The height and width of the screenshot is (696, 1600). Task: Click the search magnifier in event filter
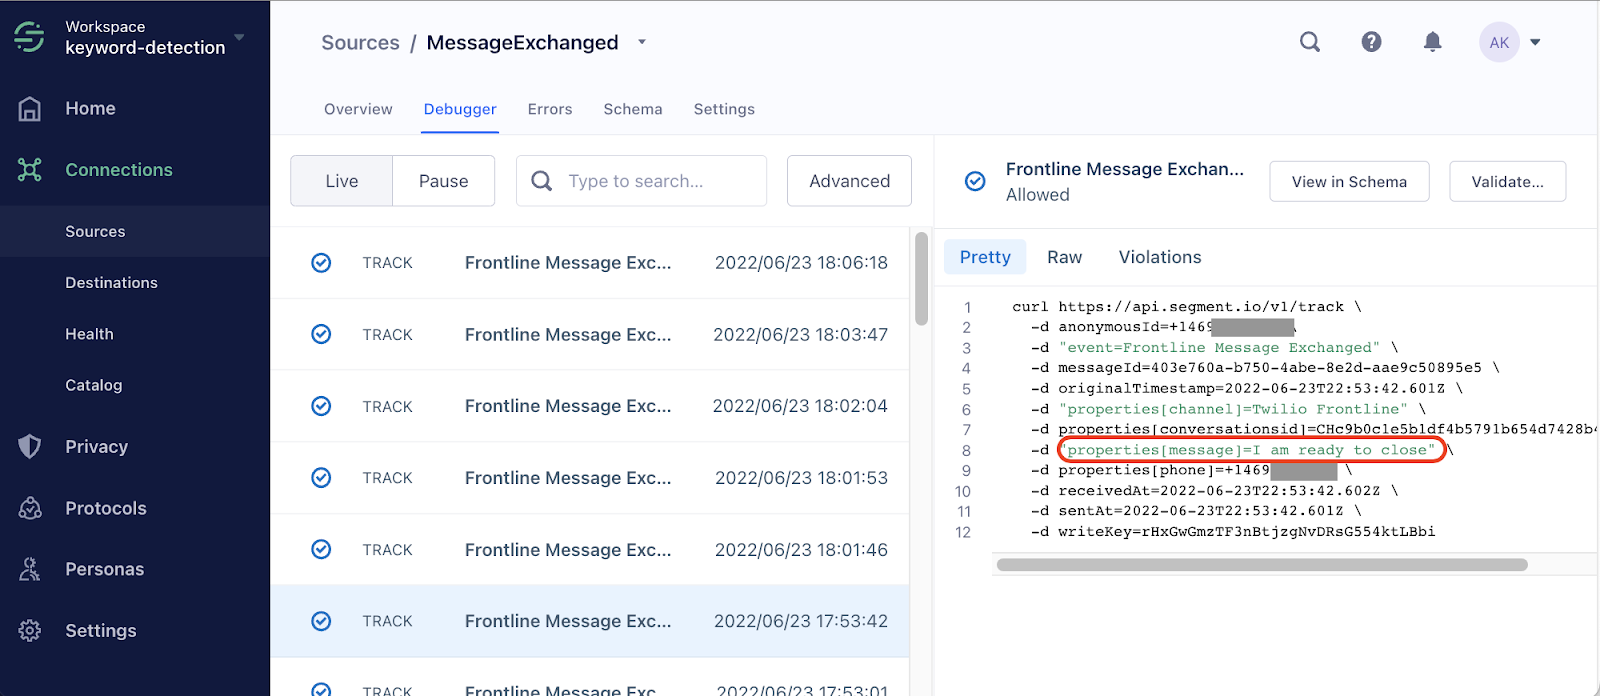click(x=542, y=181)
